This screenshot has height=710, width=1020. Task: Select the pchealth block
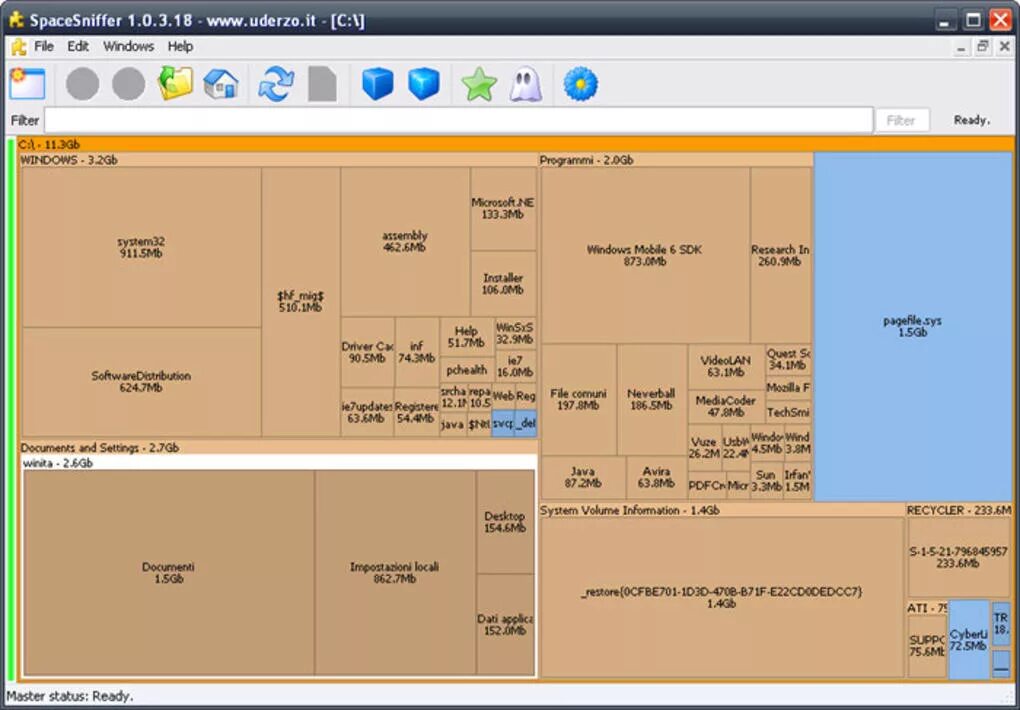(x=466, y=370)
